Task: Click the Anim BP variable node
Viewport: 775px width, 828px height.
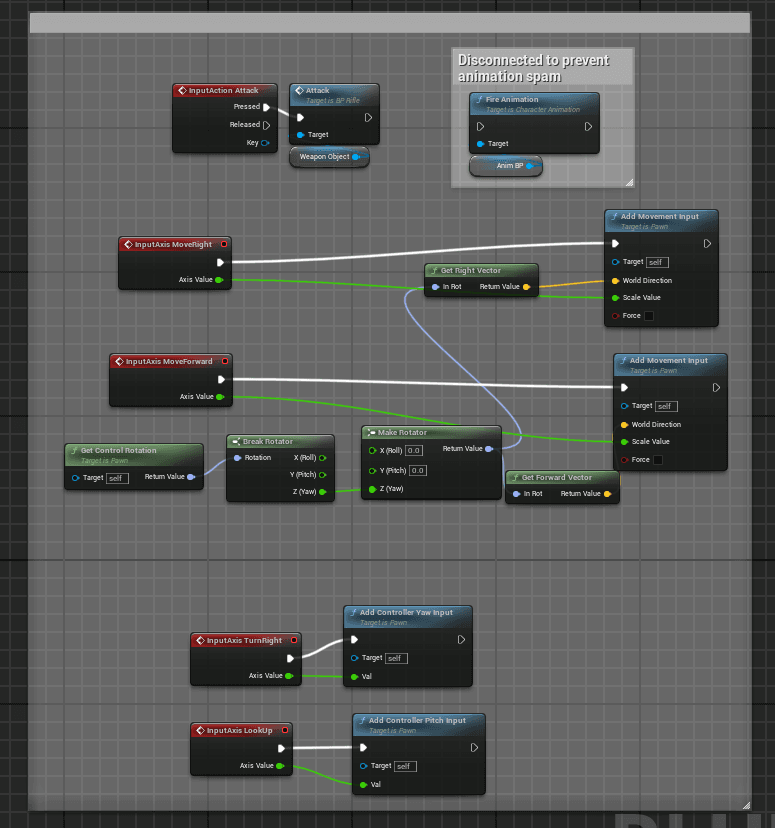Action: [x=505, y=166]
